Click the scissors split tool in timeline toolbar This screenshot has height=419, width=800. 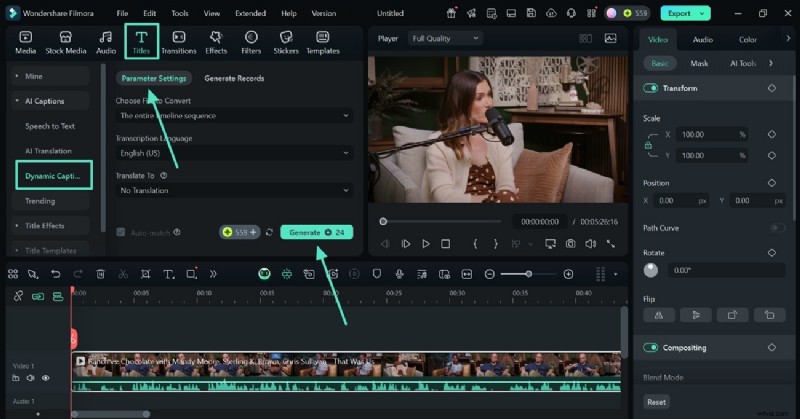[x=123, y=274]
